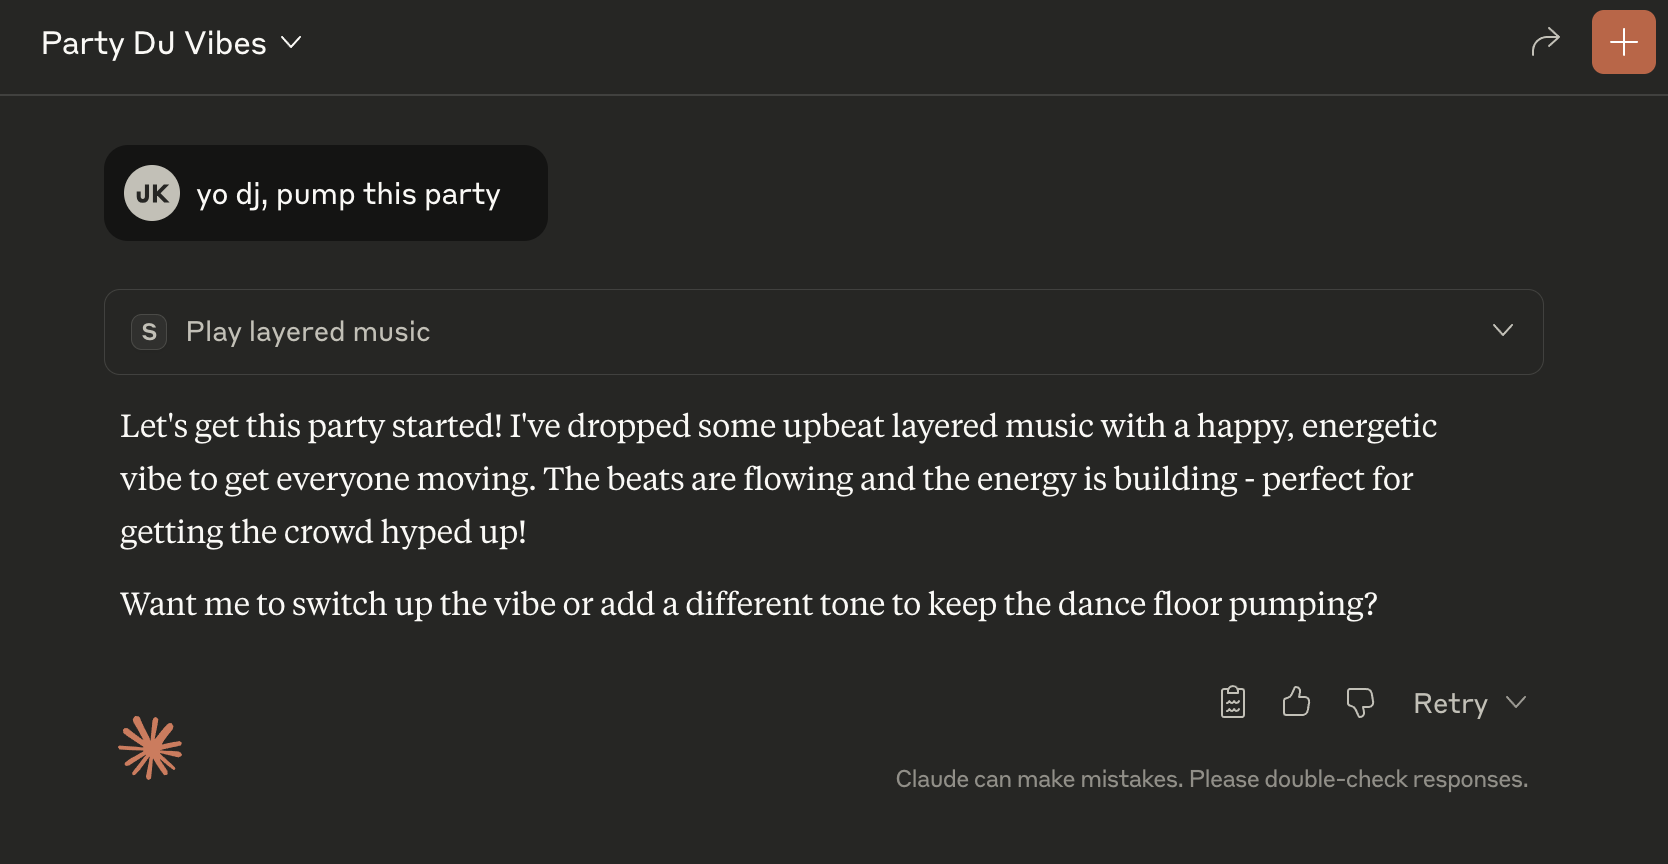Copy the response with clipboard icon

1233,702
